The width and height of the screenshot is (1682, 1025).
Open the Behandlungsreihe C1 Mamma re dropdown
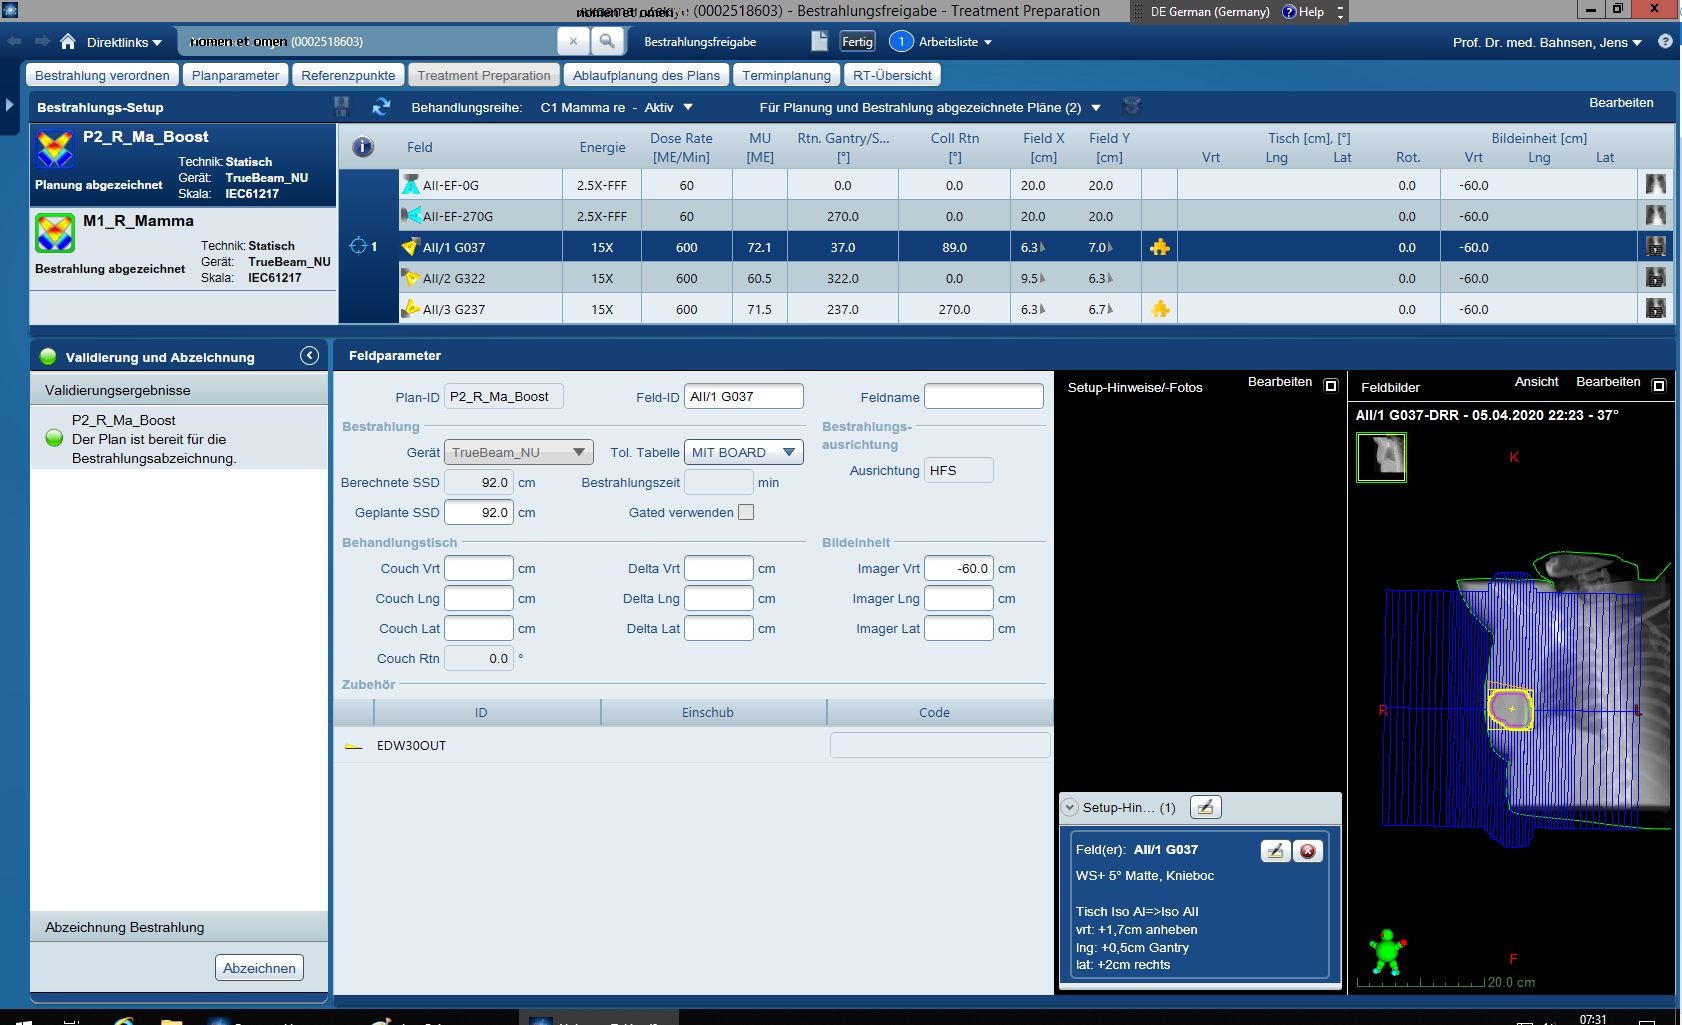coord(688,107)
